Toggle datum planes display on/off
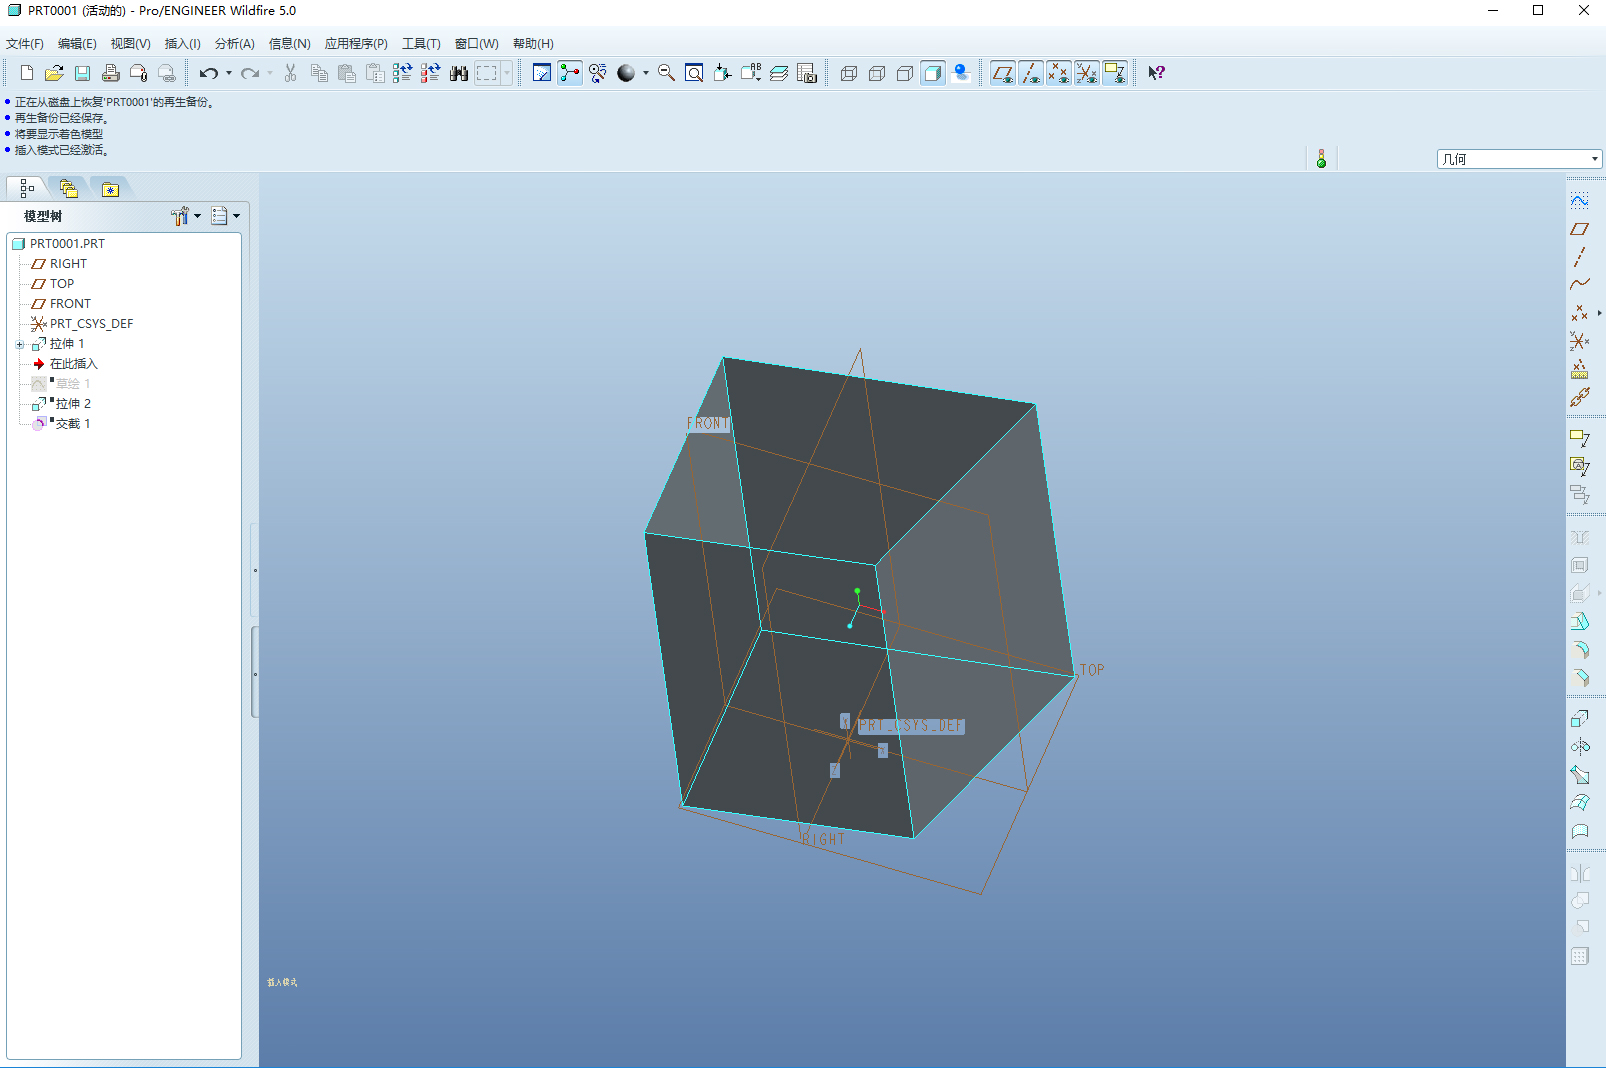Image resolution: width=1606 pixels, height=1068 pixels. (1002, 73)
